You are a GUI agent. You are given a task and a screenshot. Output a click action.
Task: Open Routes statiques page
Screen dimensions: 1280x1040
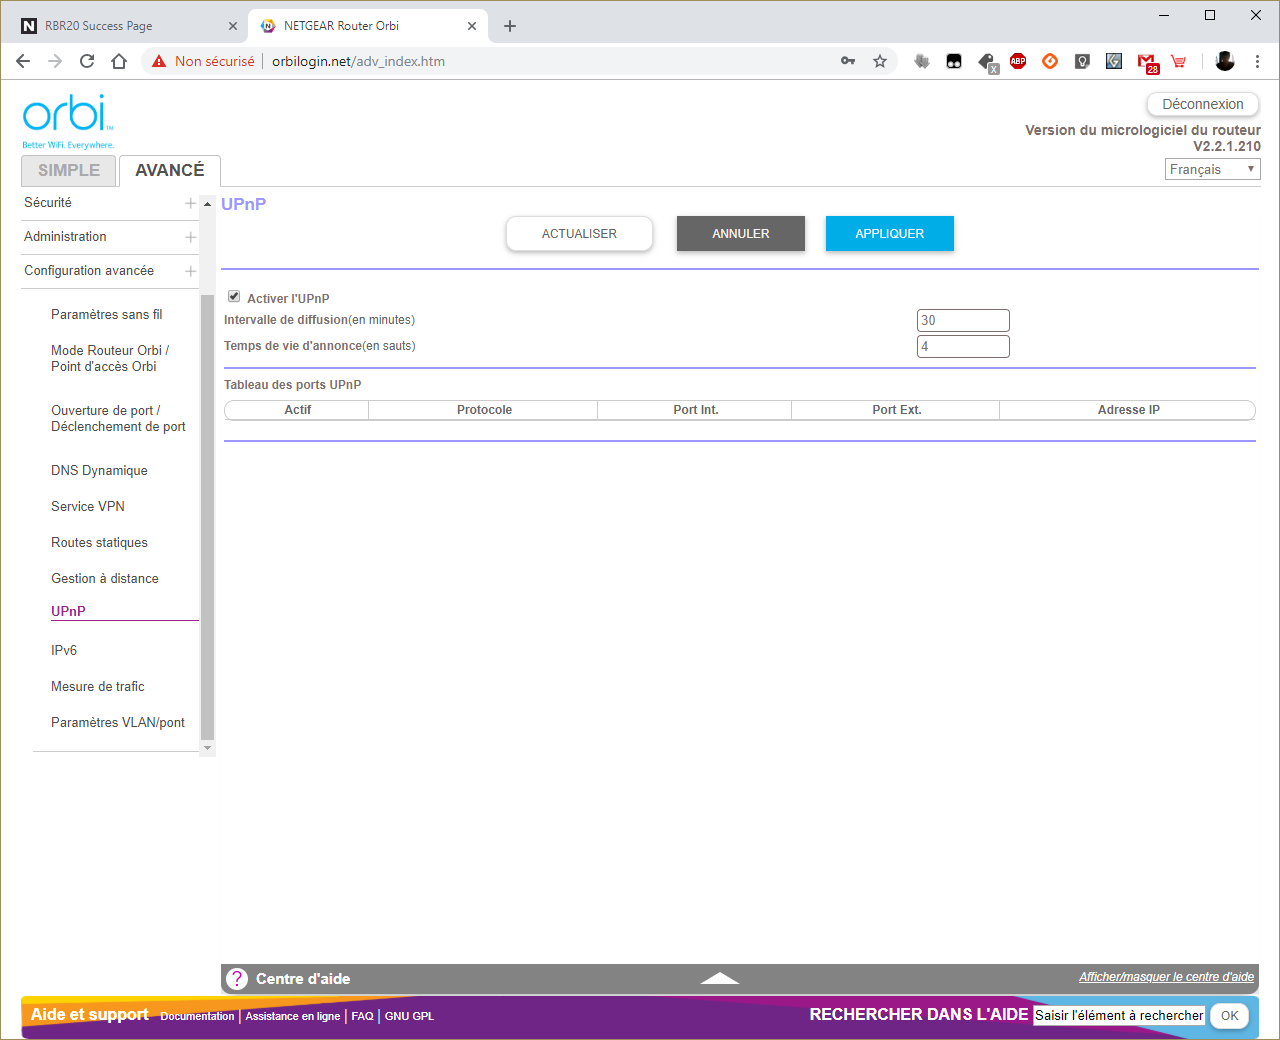pos(99,542)
